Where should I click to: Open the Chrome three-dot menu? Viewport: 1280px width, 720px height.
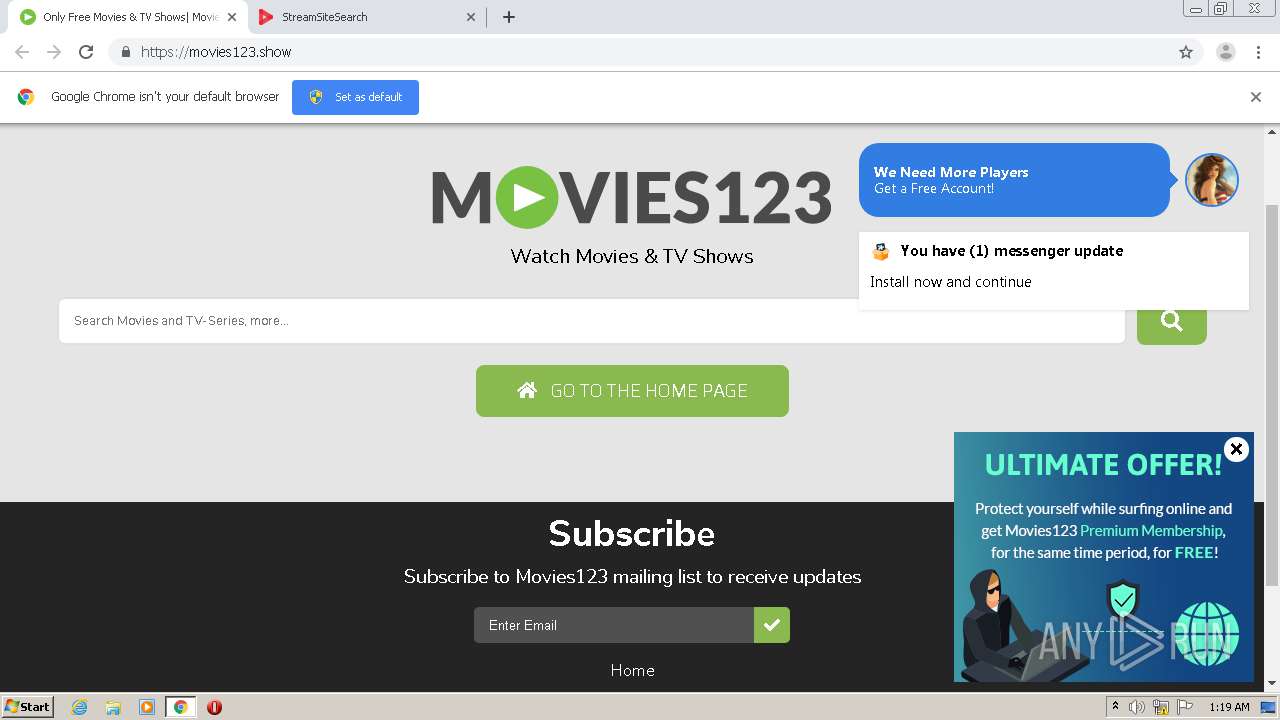coord(1258,52)
